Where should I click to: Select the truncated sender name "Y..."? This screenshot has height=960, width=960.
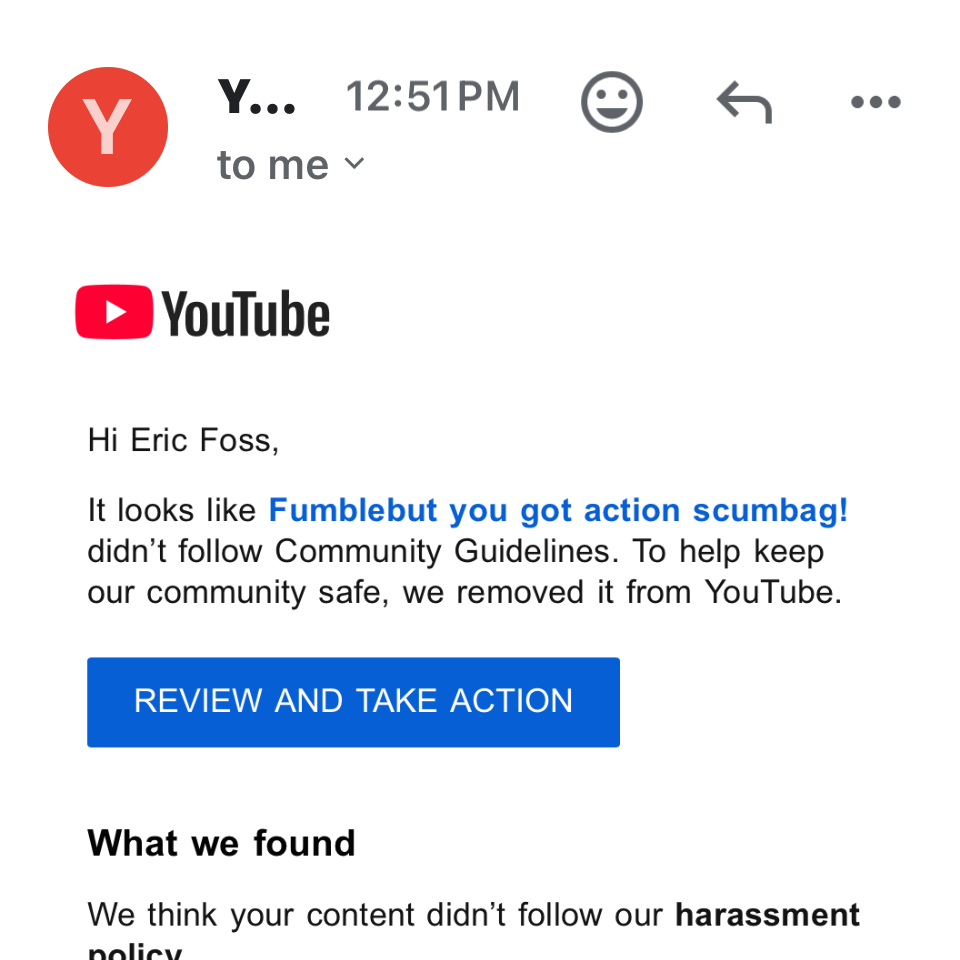257,98
